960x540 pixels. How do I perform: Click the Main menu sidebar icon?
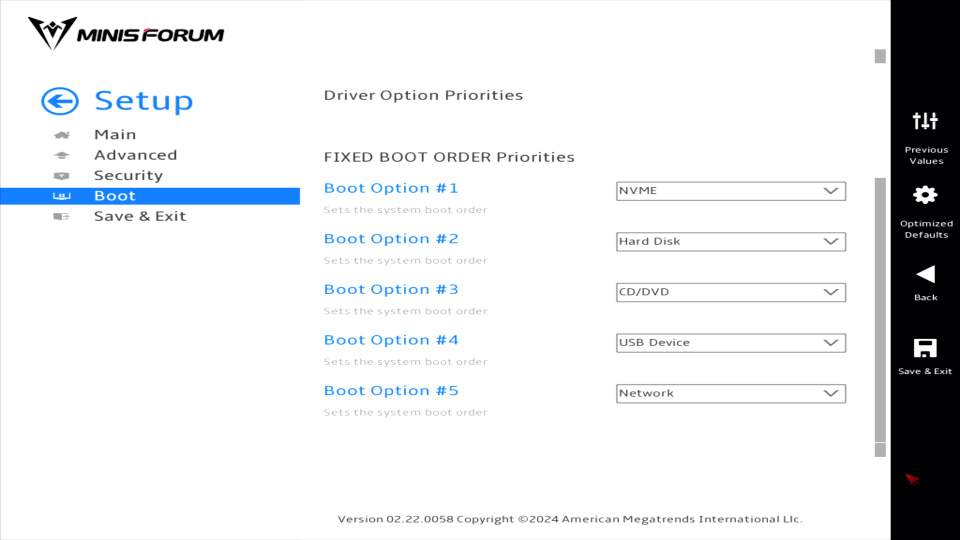(x=62, y=135)
